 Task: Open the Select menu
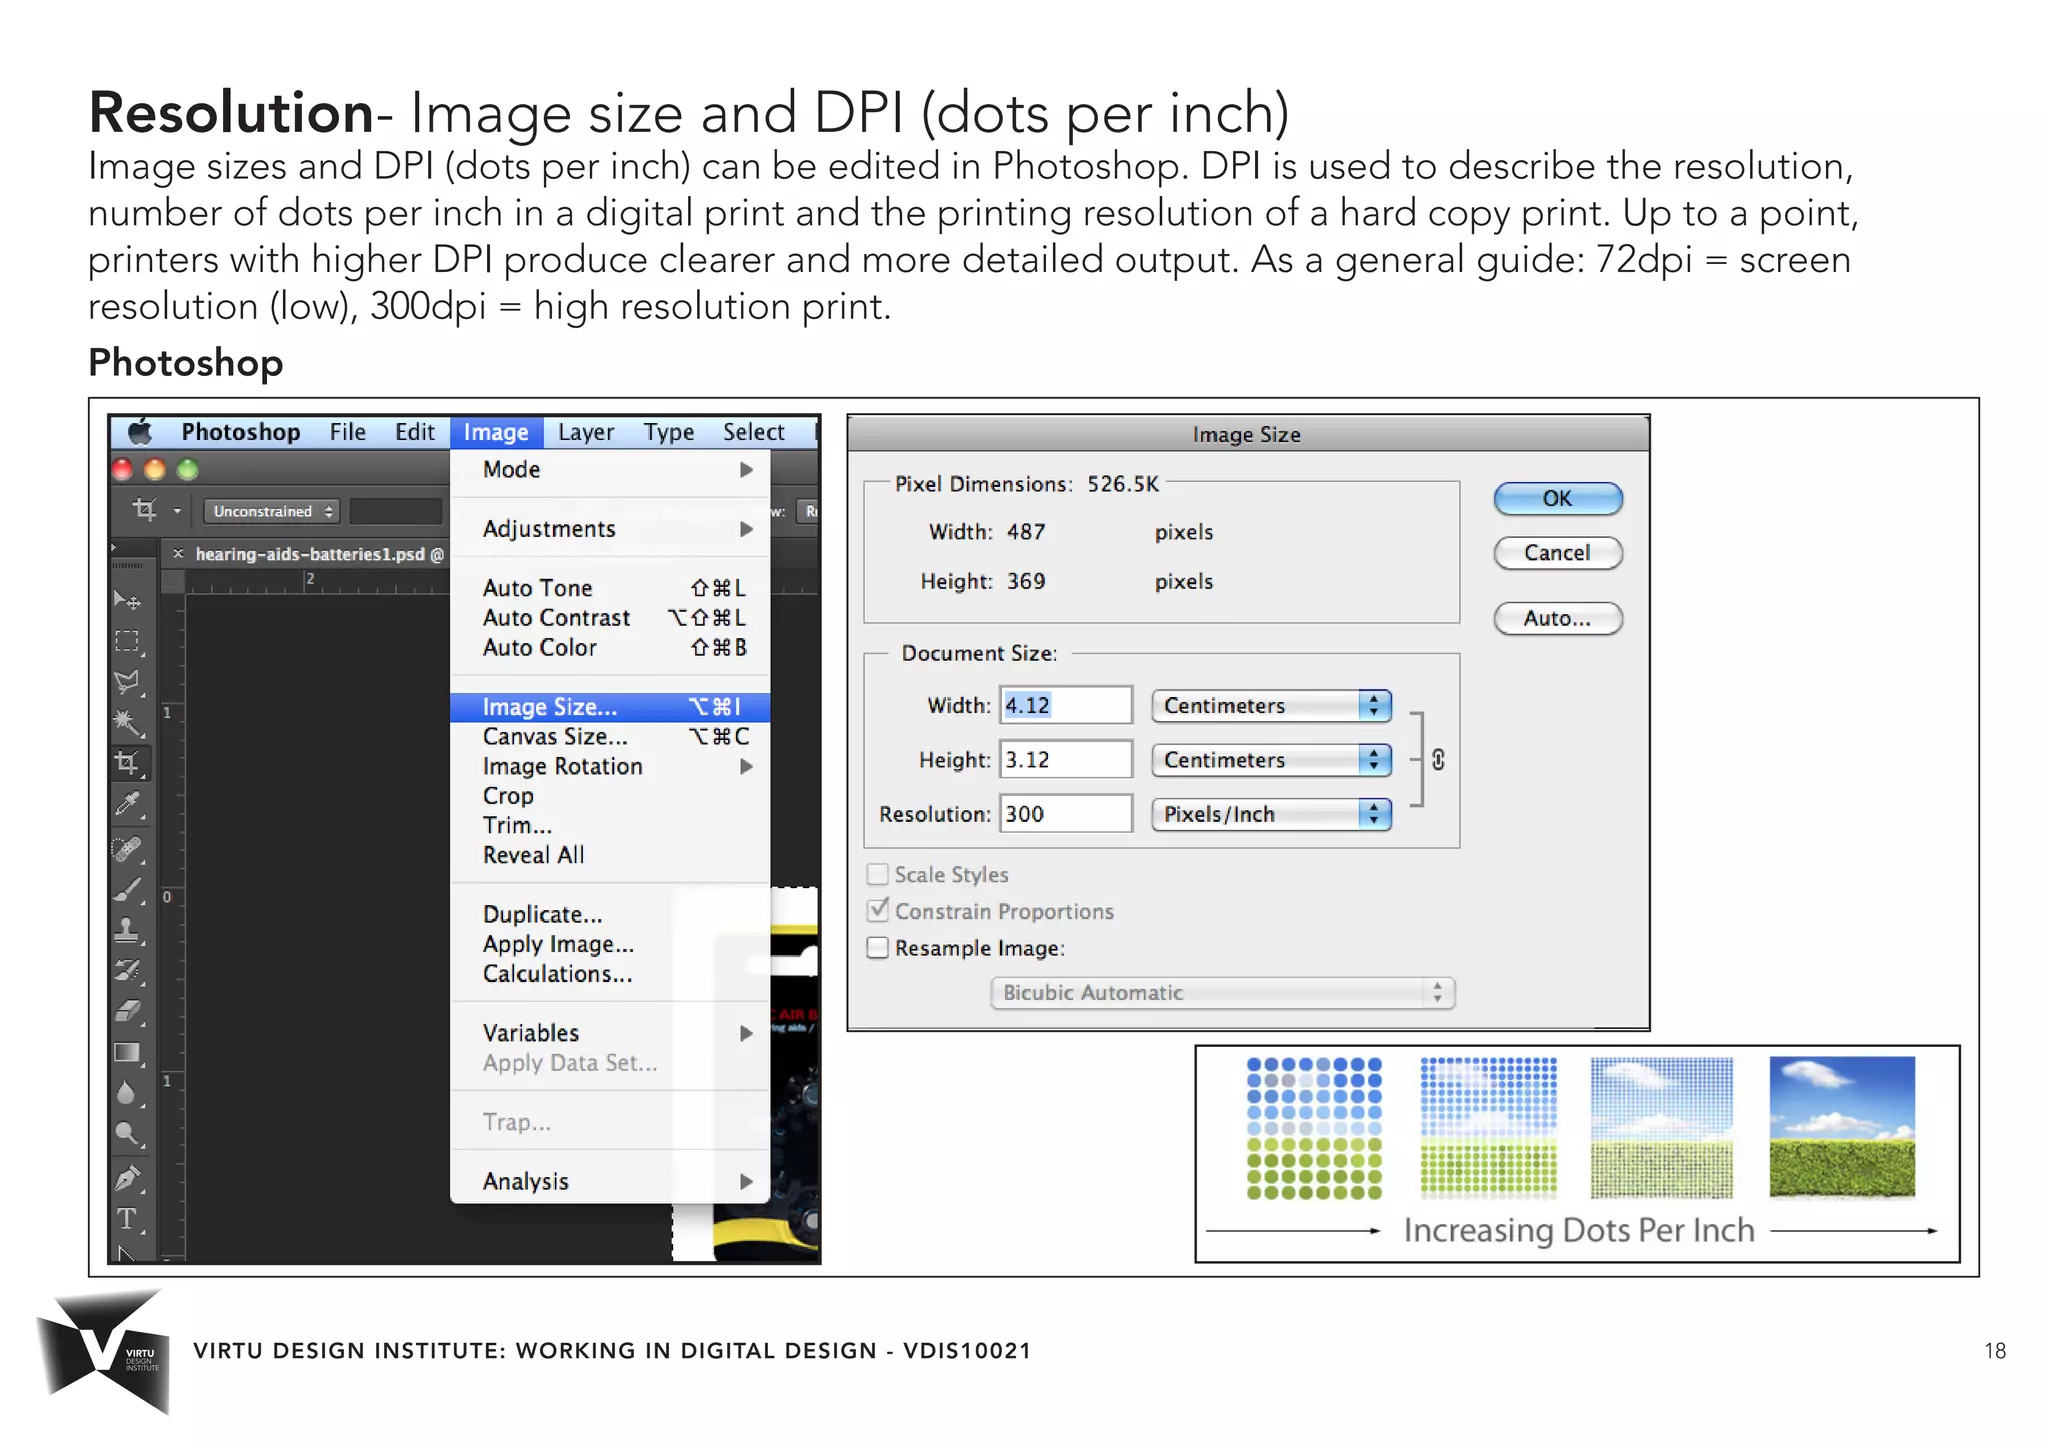pos(754,432)
